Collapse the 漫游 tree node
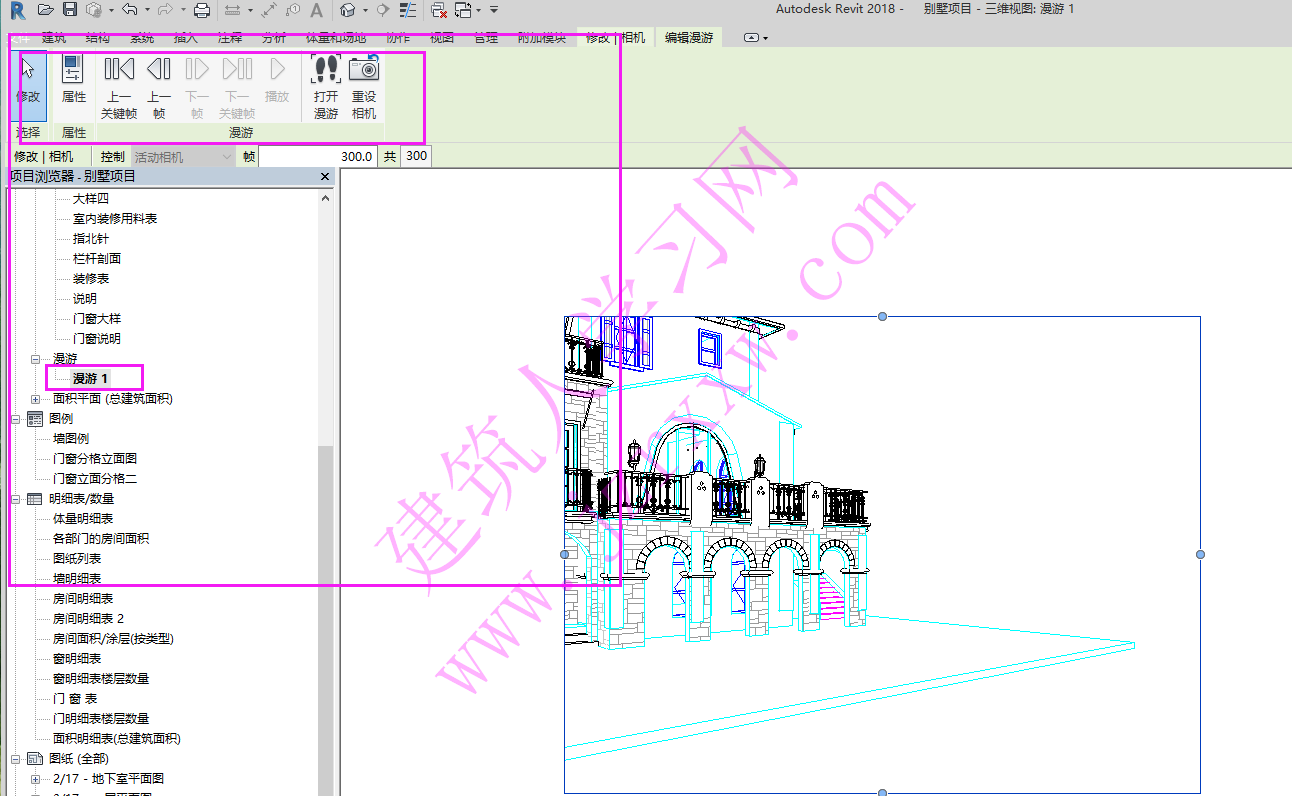This screenshot has width=1292, height=796. pyautogui.click(x=36, y=359)
